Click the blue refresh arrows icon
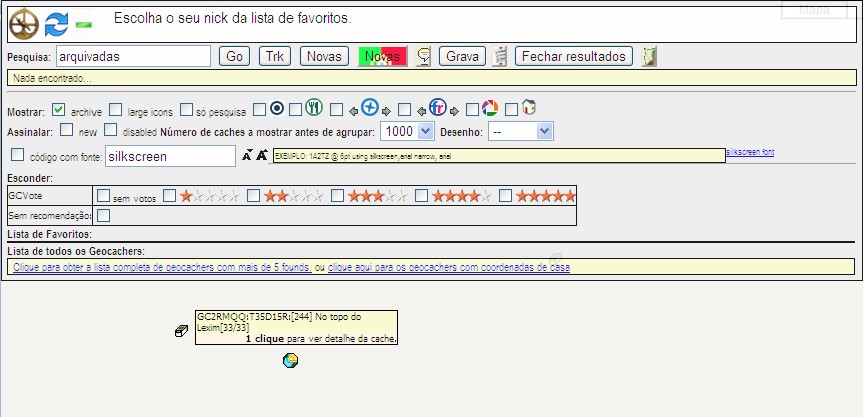863x417 pixels. (56, 24)
